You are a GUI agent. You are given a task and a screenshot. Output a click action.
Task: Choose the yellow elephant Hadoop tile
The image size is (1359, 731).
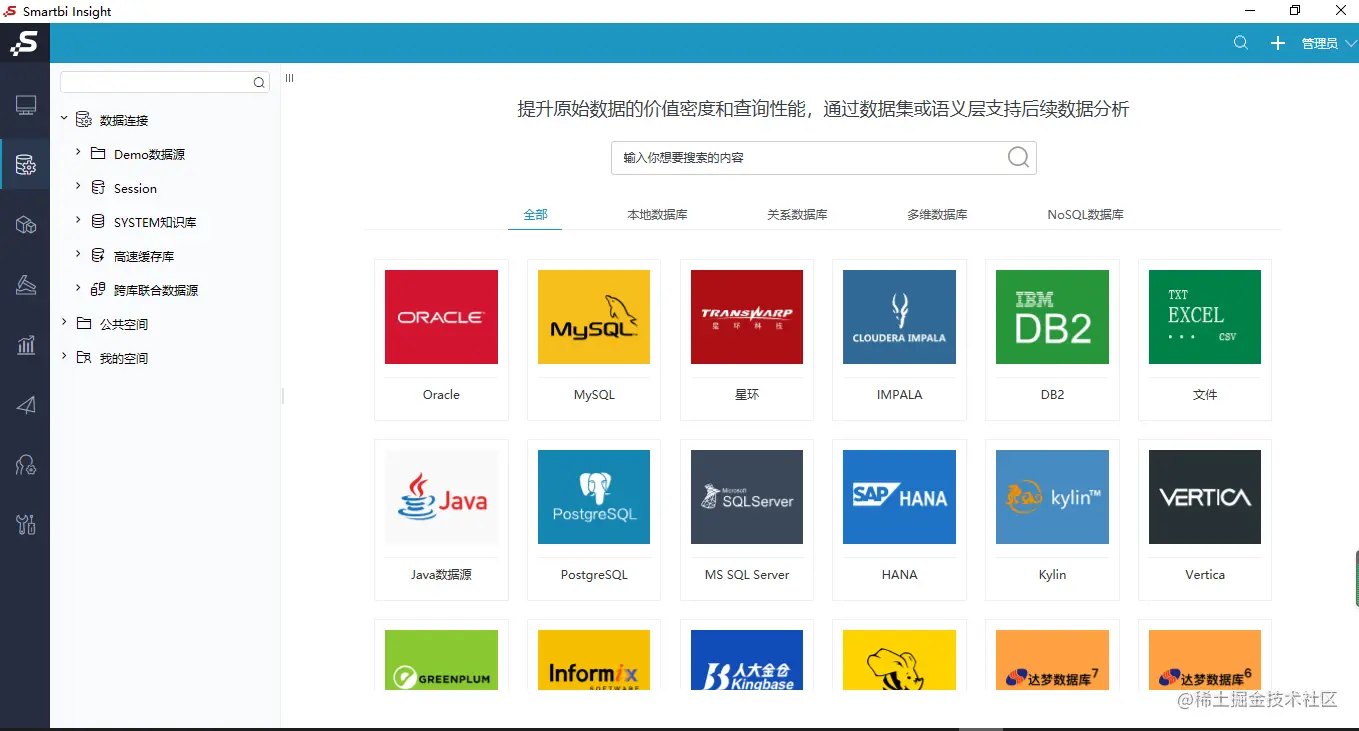(899, 656)
